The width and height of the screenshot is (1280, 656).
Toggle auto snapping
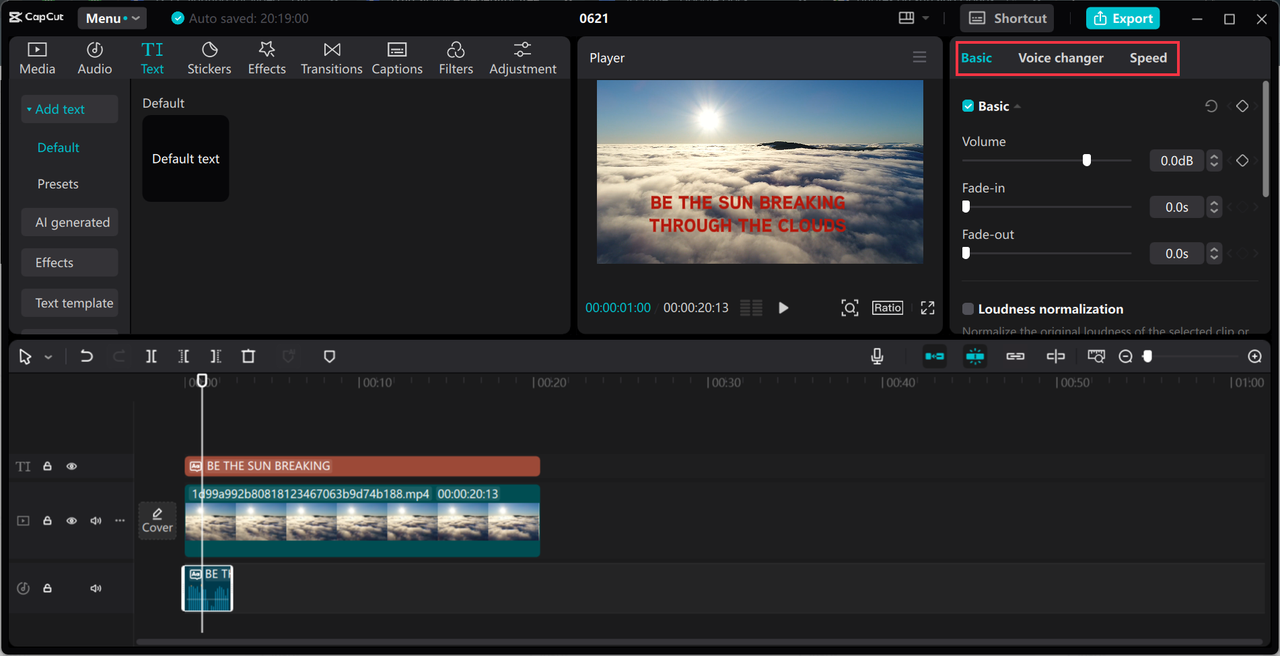pyautogui.click(x=975, y=356)
